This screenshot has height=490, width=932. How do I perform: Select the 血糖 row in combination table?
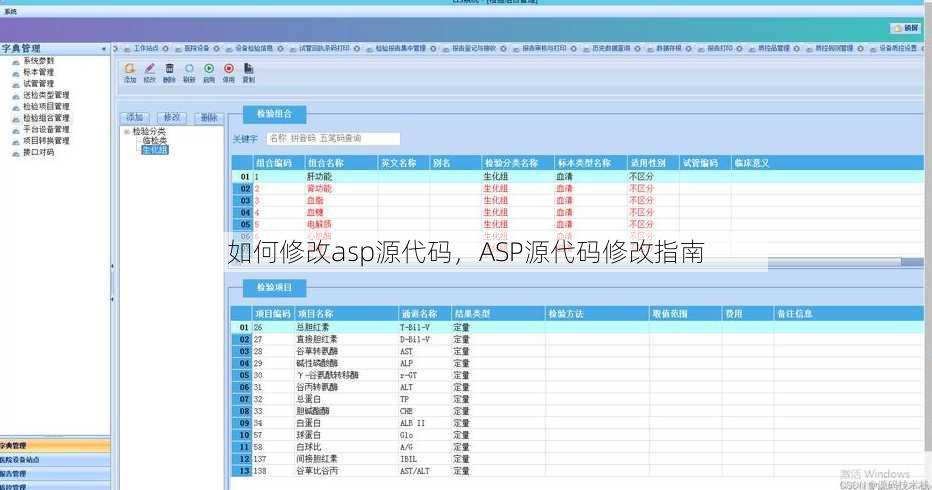pyautogui.click(x=577, y=212)
